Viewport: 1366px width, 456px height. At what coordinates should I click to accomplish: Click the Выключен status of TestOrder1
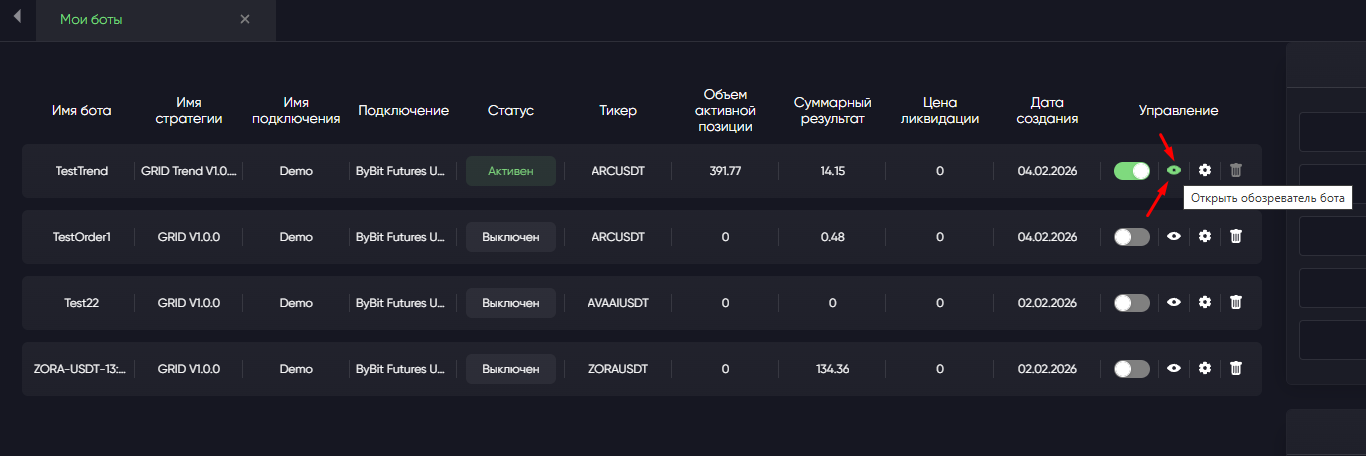[x=510, y=237]
